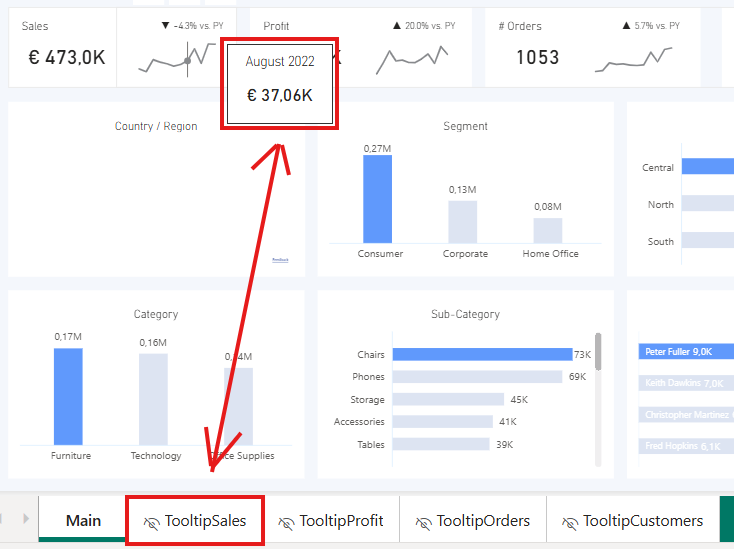
Task: Click the Orders sparkline chart
Action: (x=633, y=61)
